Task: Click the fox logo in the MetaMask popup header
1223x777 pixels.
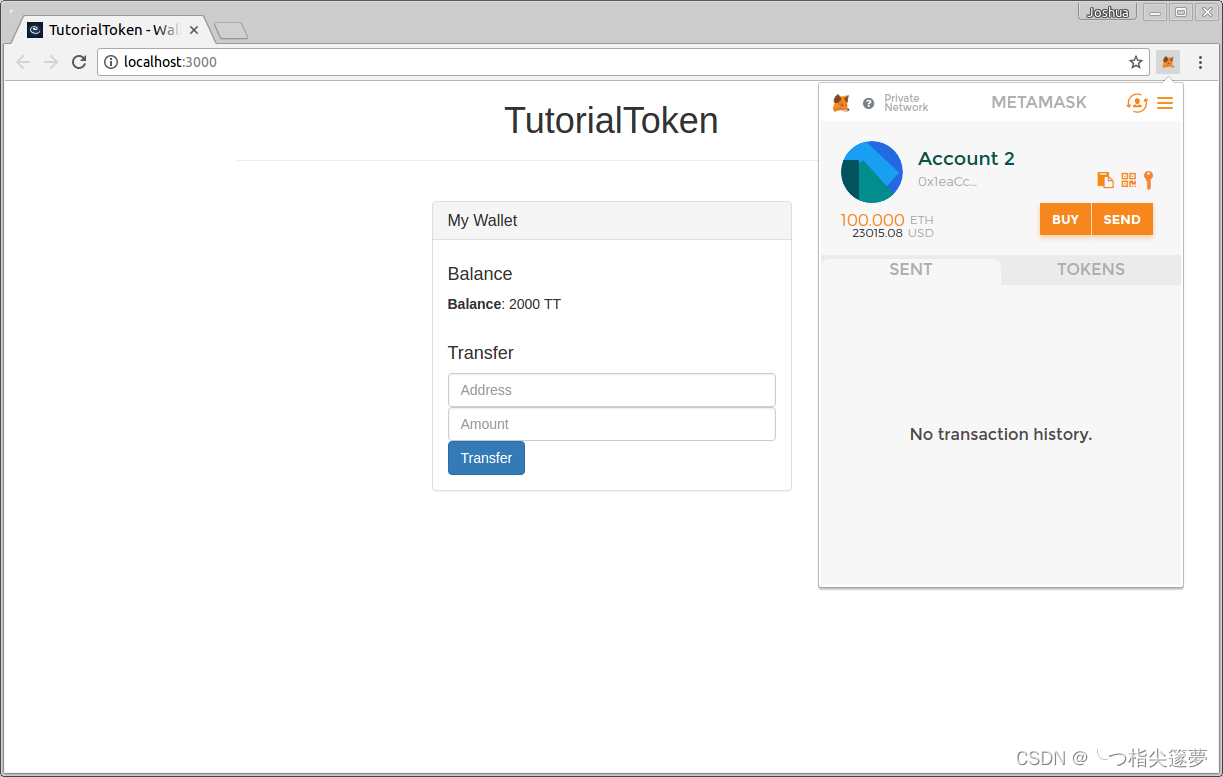Action: pyautogui.click(x=842, y=103)
